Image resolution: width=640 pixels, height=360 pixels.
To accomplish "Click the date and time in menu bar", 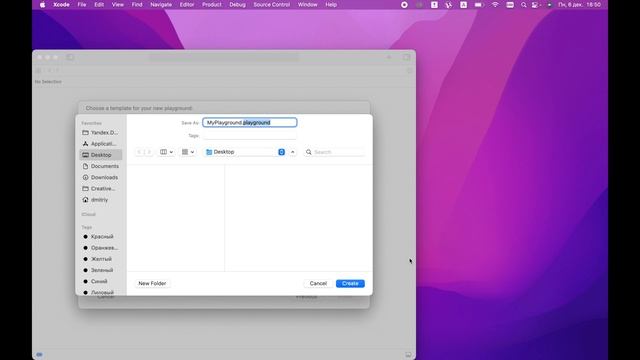I will 580,5.
